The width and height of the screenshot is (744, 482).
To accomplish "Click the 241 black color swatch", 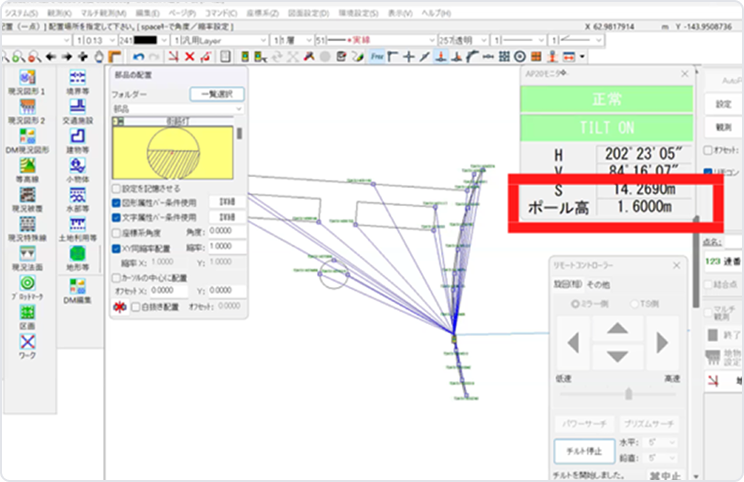I will [x=145, y=40].
